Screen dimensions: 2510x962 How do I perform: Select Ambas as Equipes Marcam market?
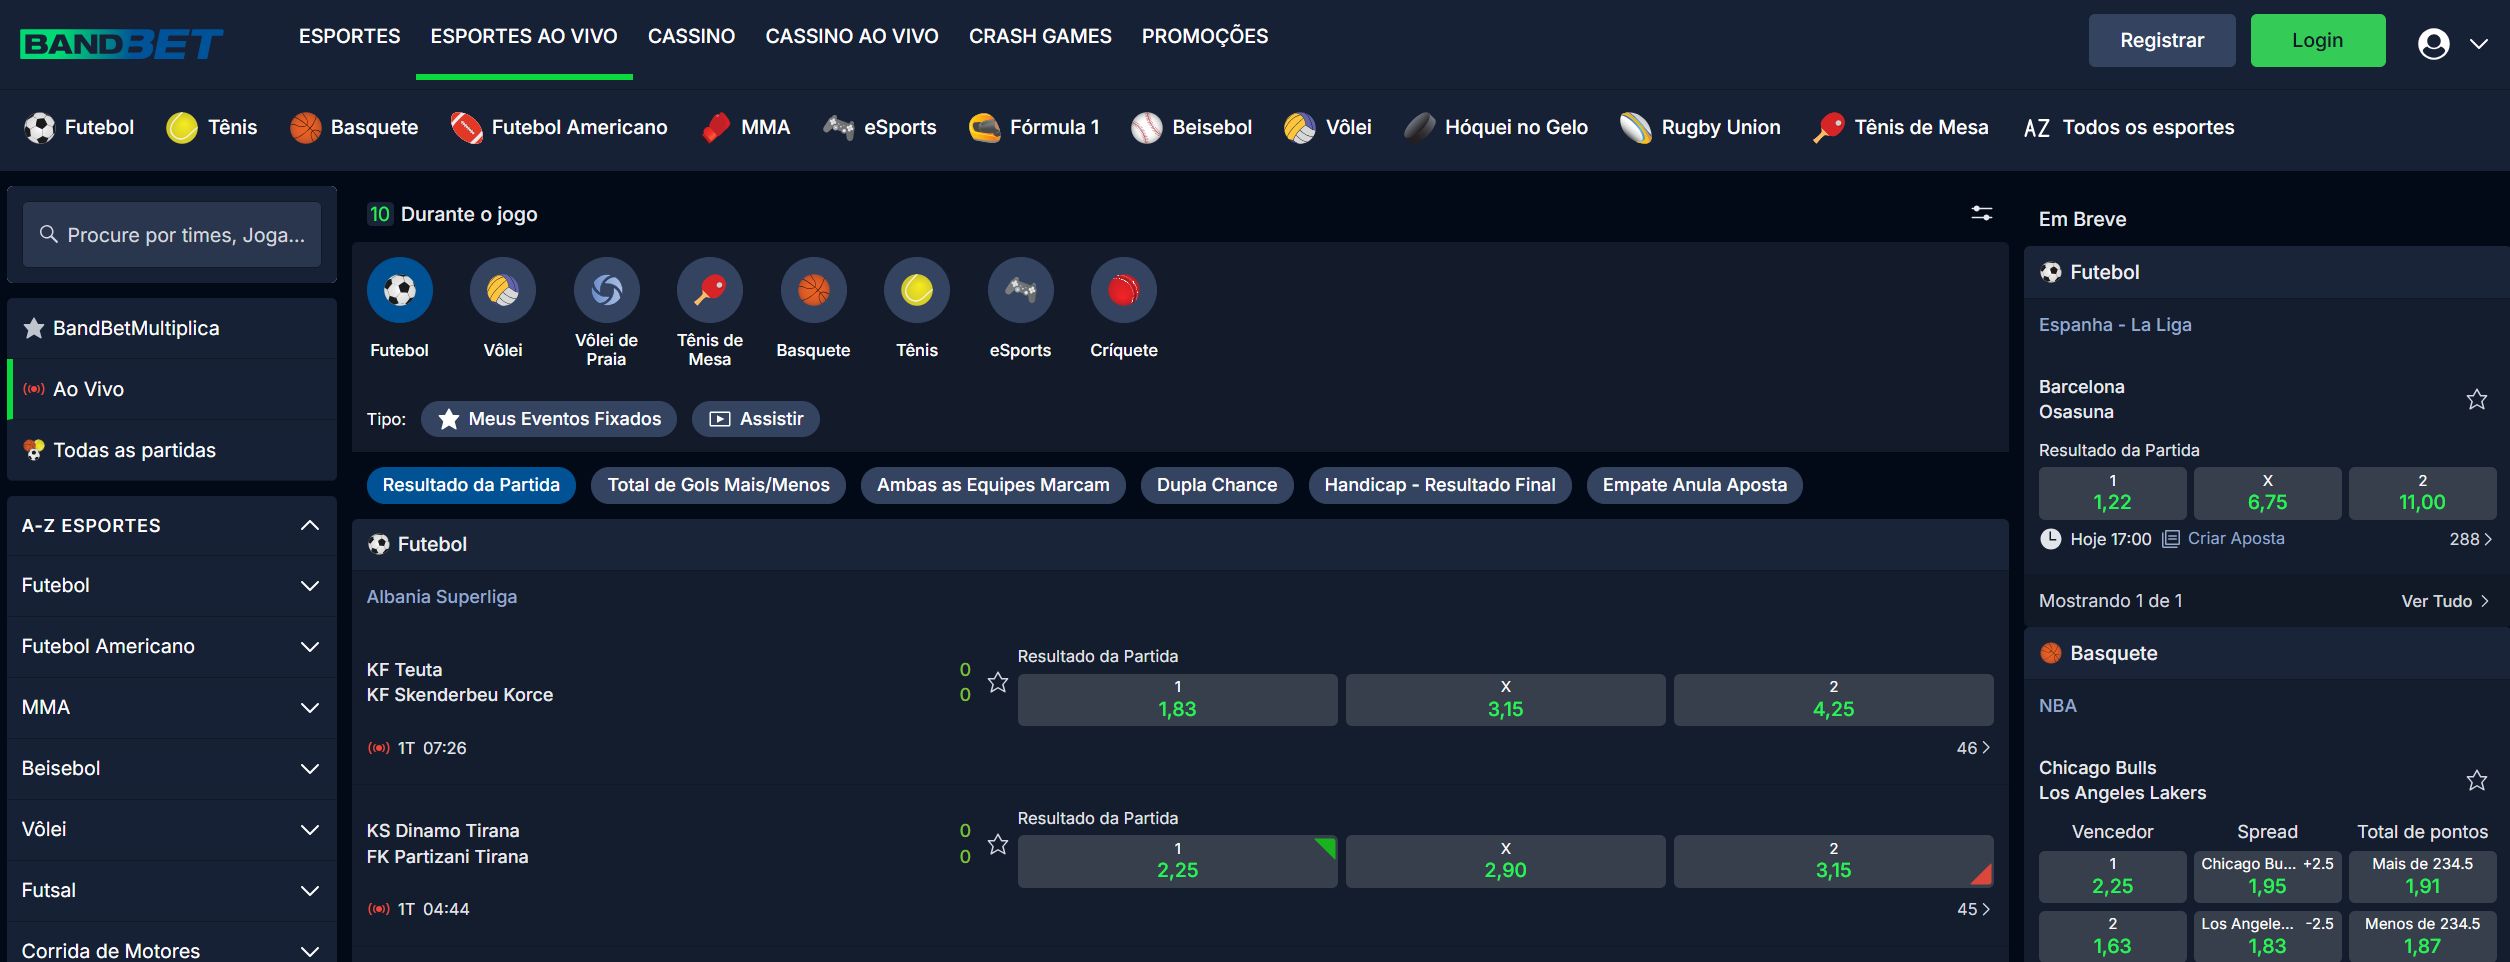pos(993,485)
